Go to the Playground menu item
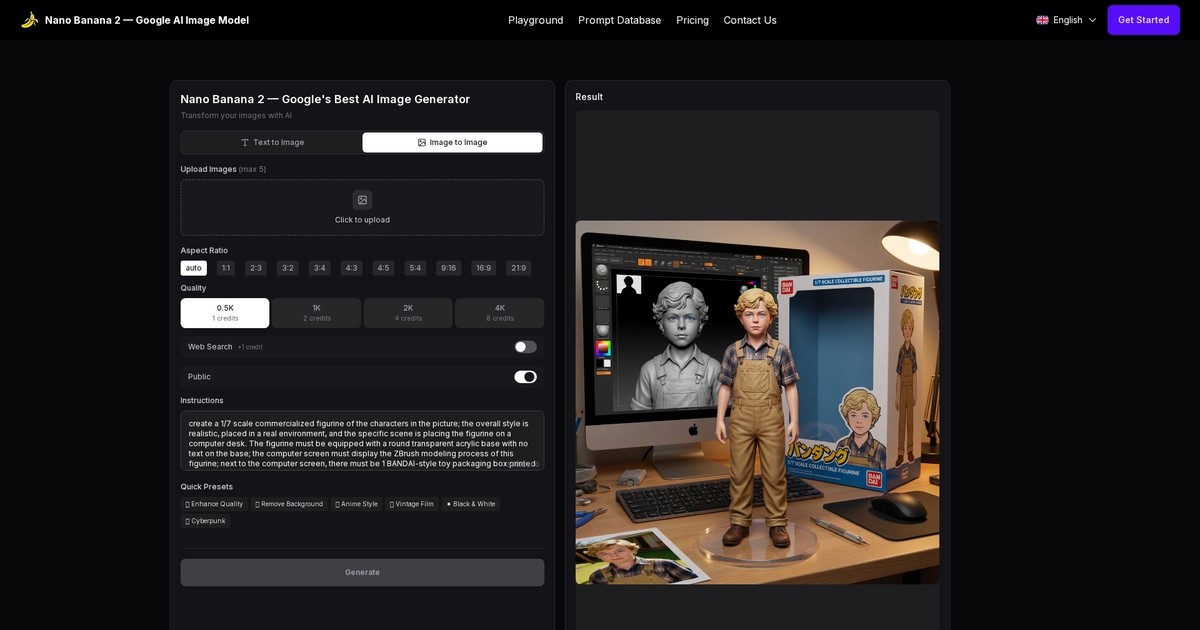The height and width of the screenshot is (630, 1200). pos(535,20)
